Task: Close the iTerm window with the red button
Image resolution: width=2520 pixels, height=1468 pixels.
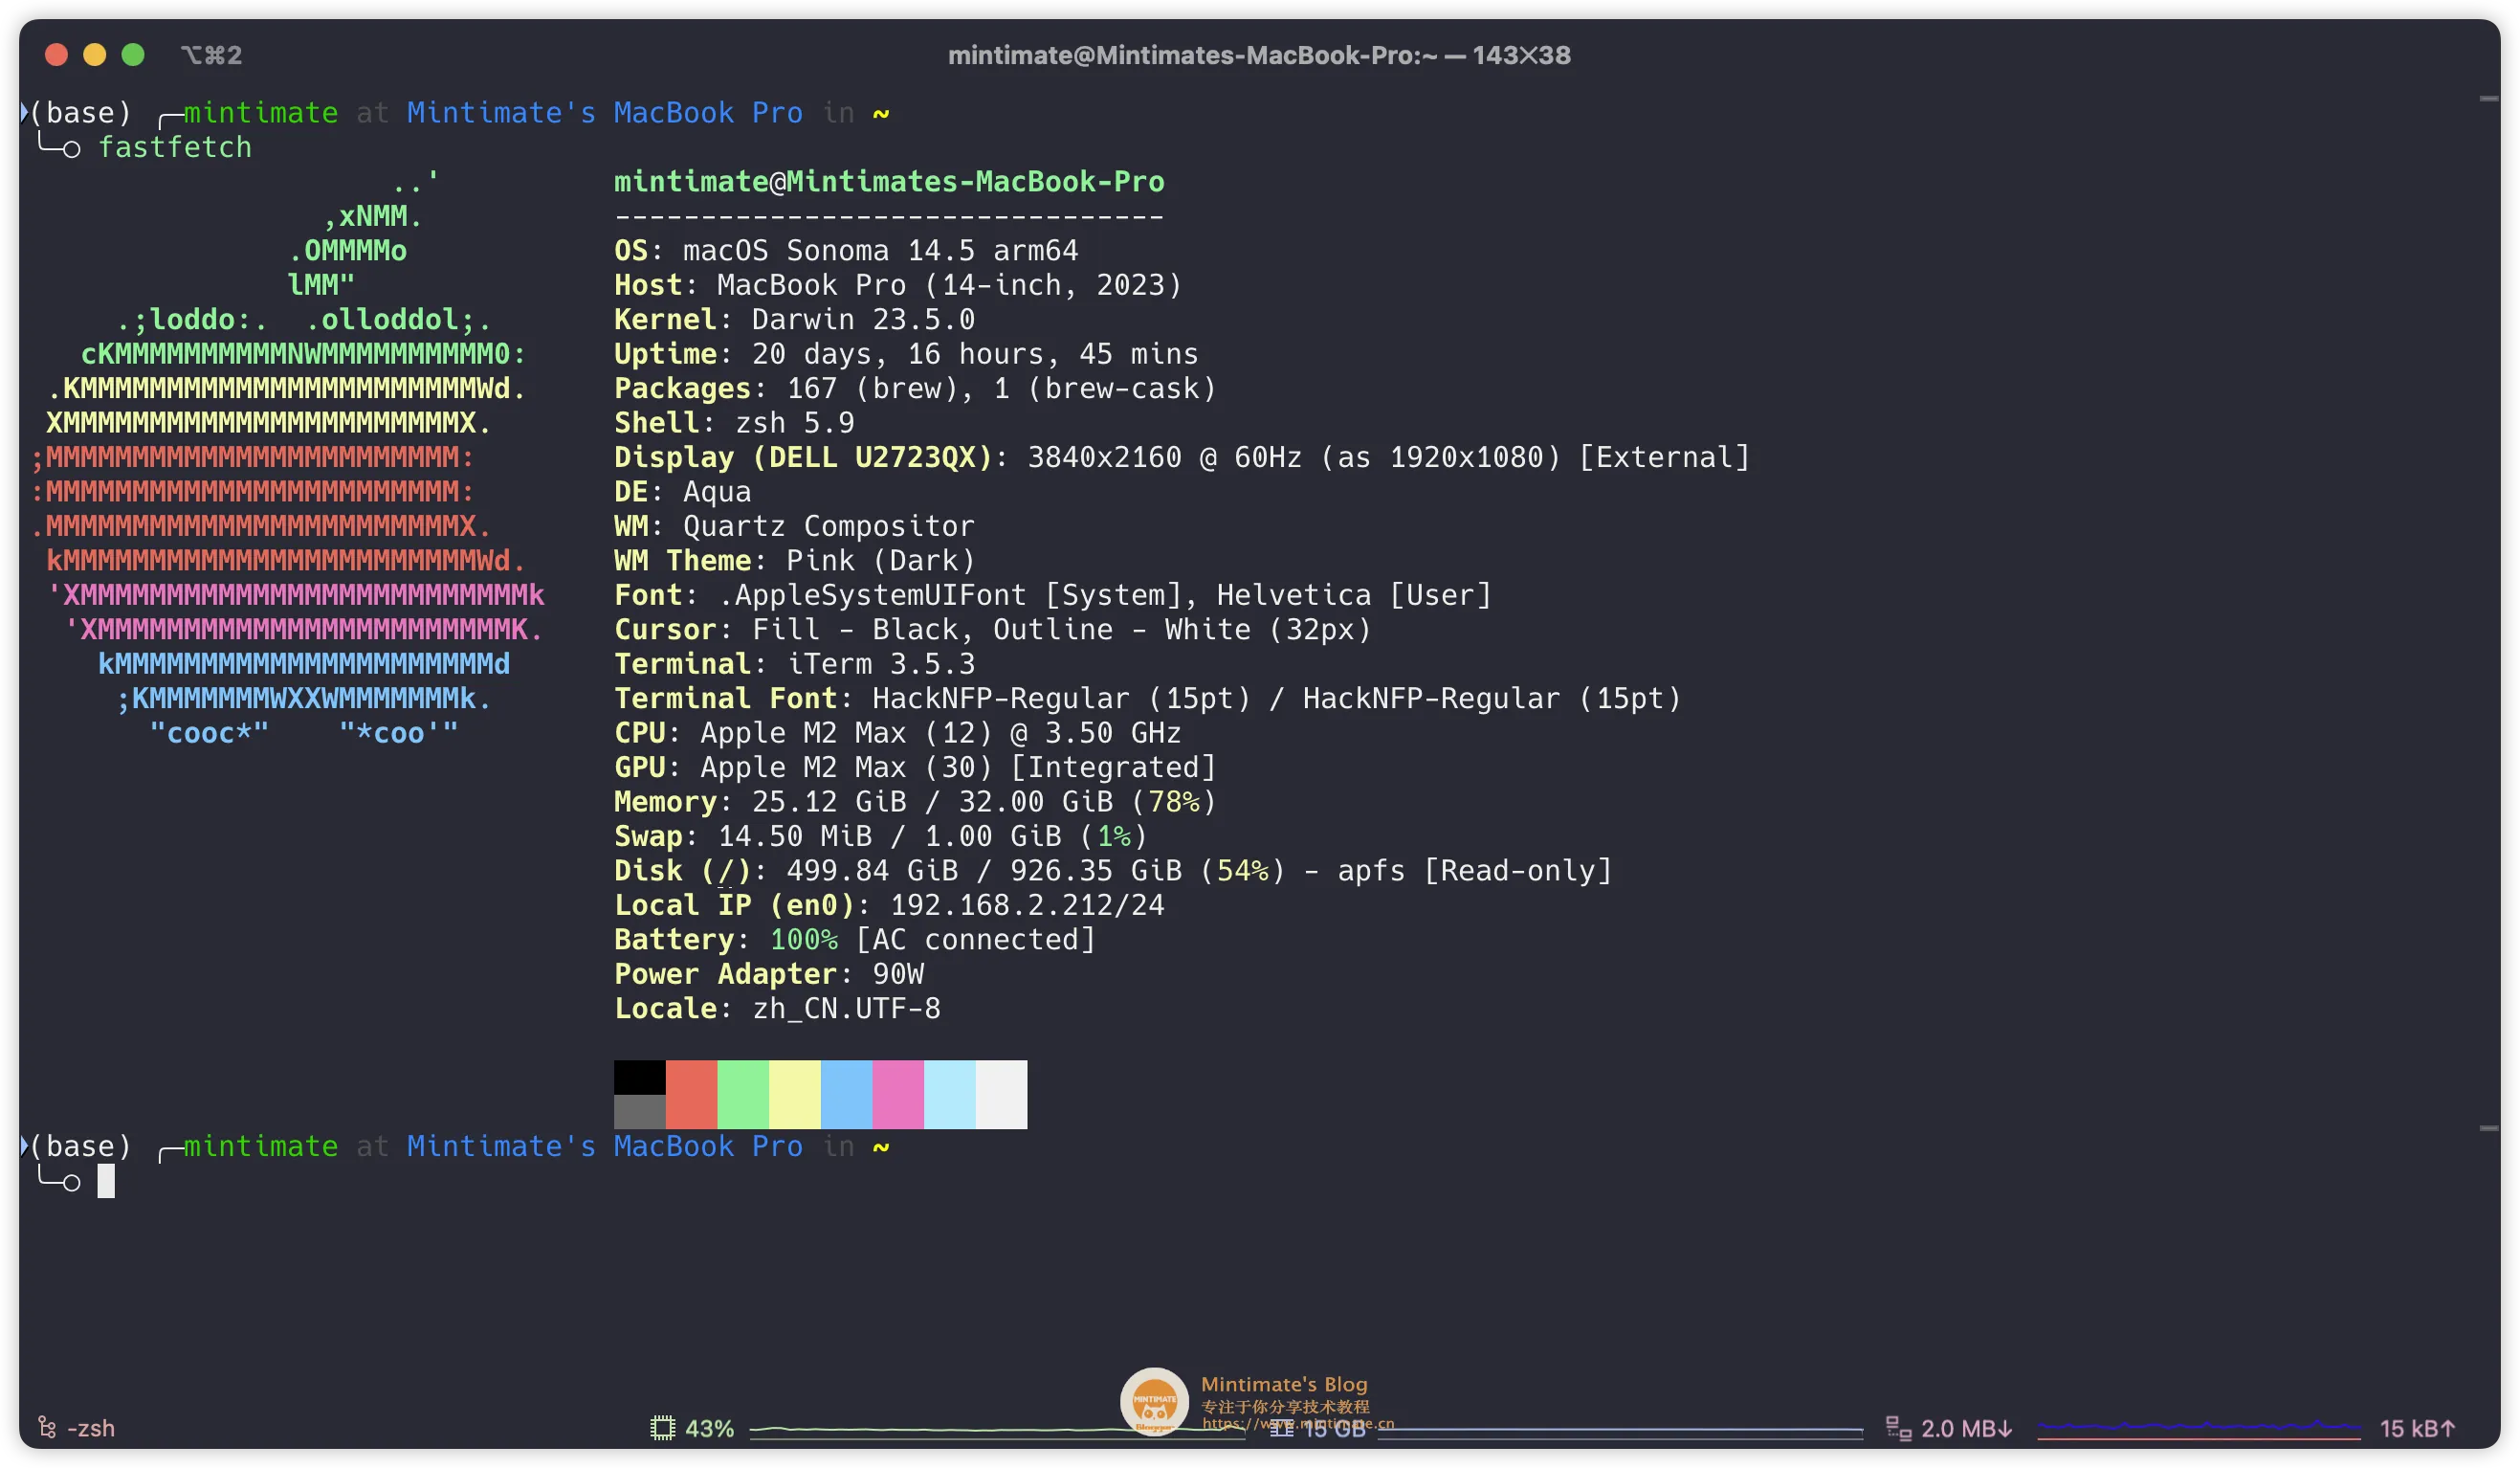Action: (x=56, y=55)
